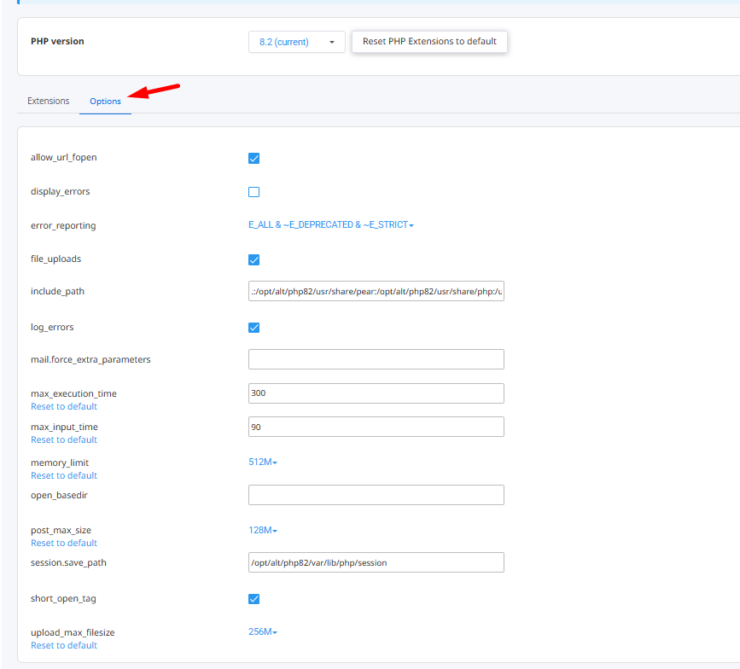This screenshot has width=740, height=669.
Task: Reset upload_max_filesize to default
Action: (x=64, y=645)
